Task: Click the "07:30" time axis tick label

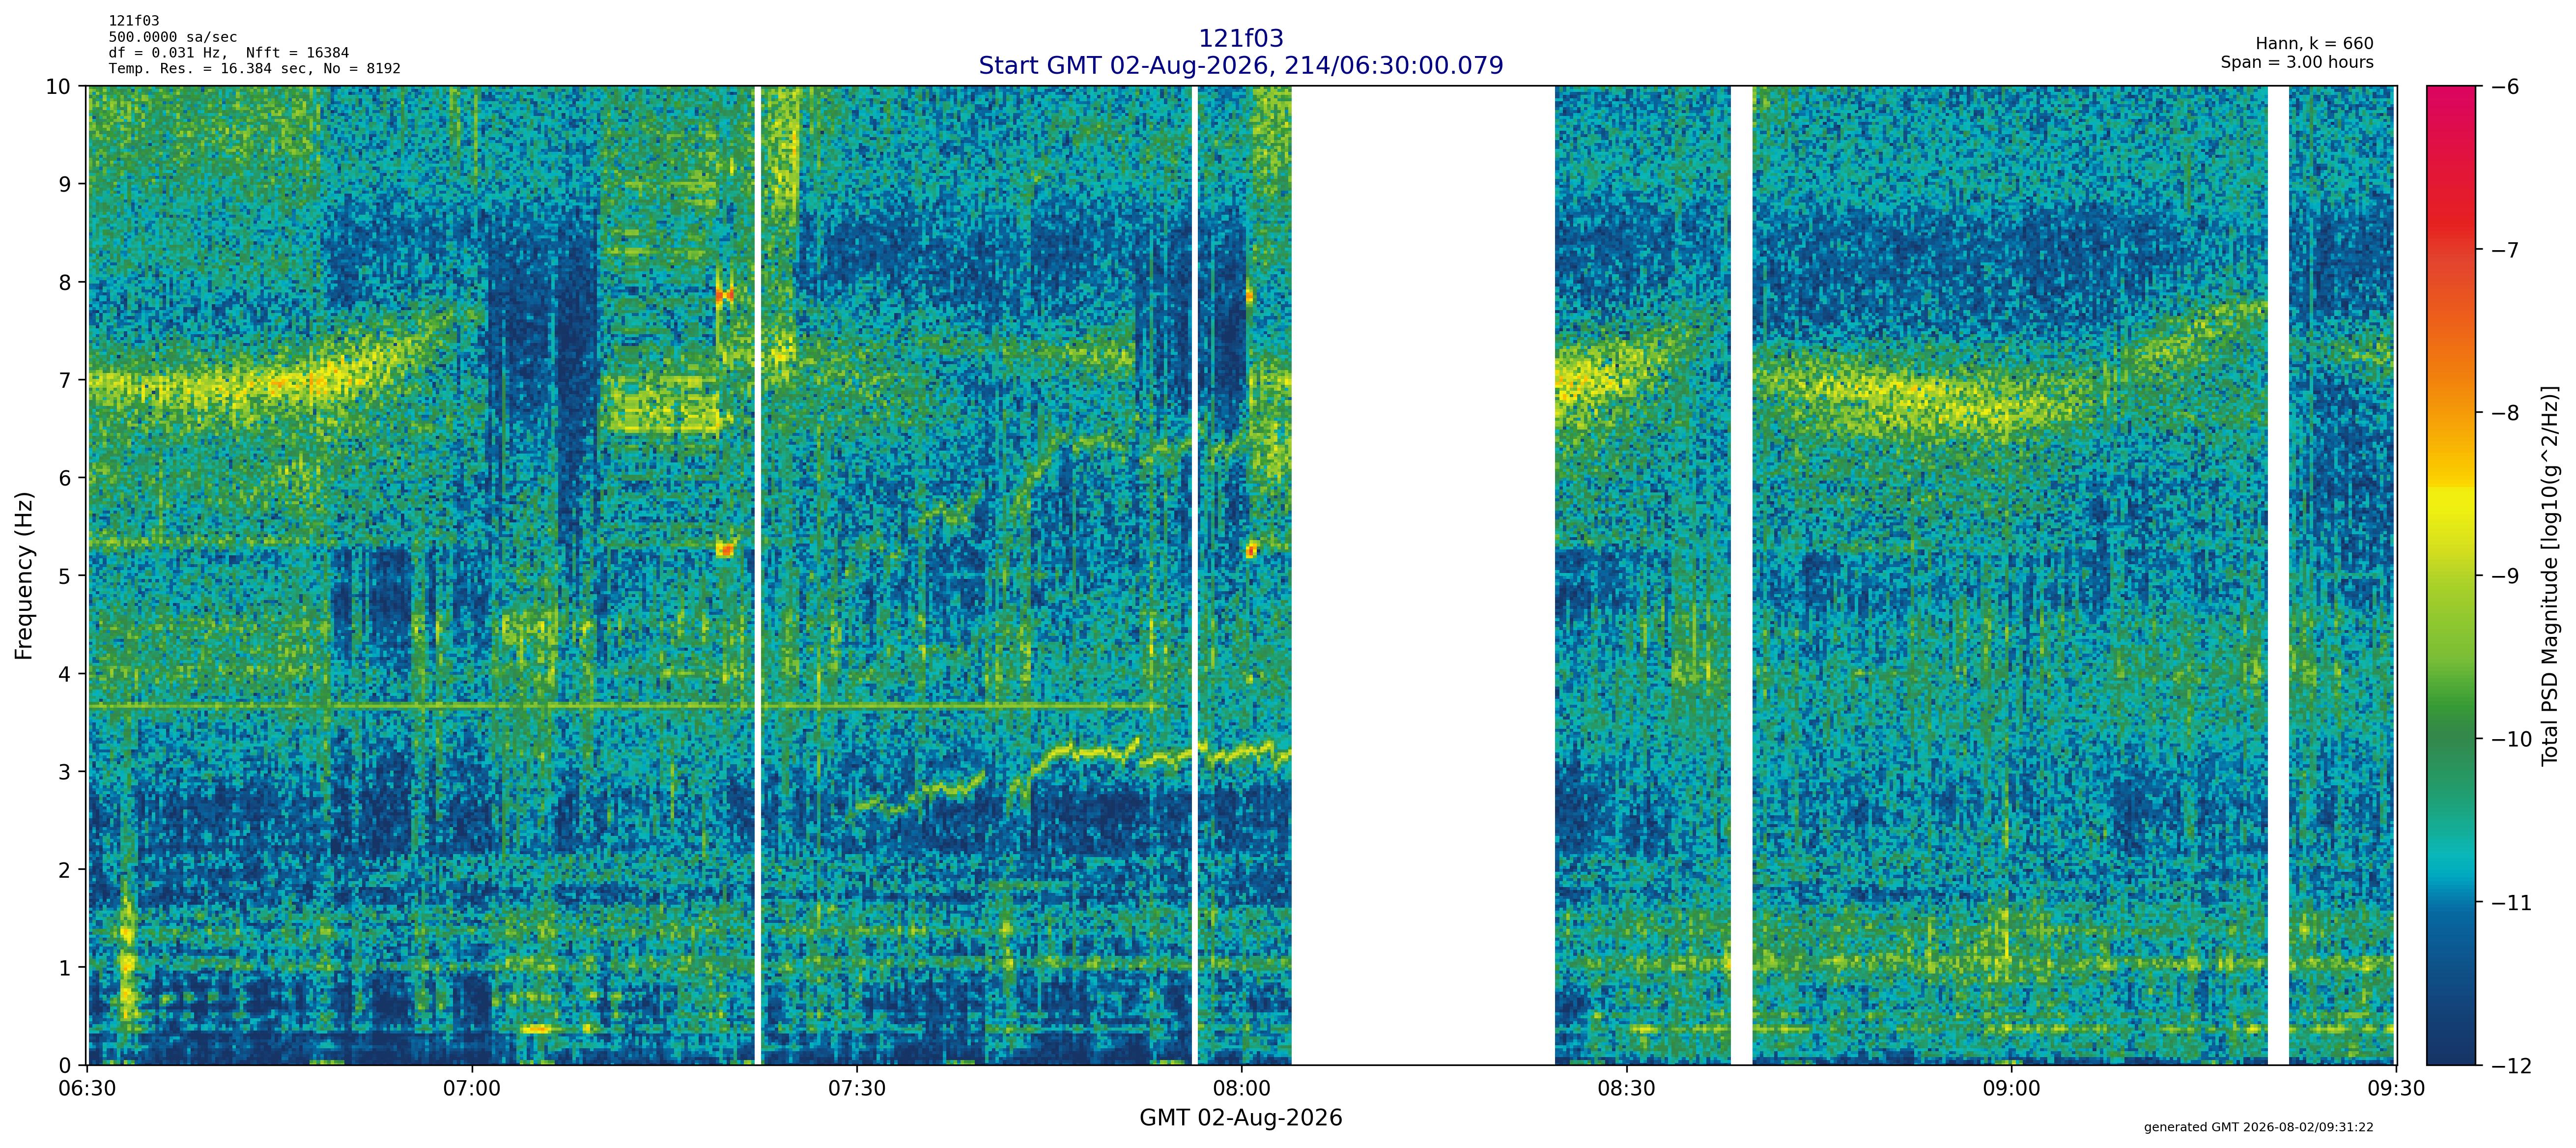Action: [857, 1089]
